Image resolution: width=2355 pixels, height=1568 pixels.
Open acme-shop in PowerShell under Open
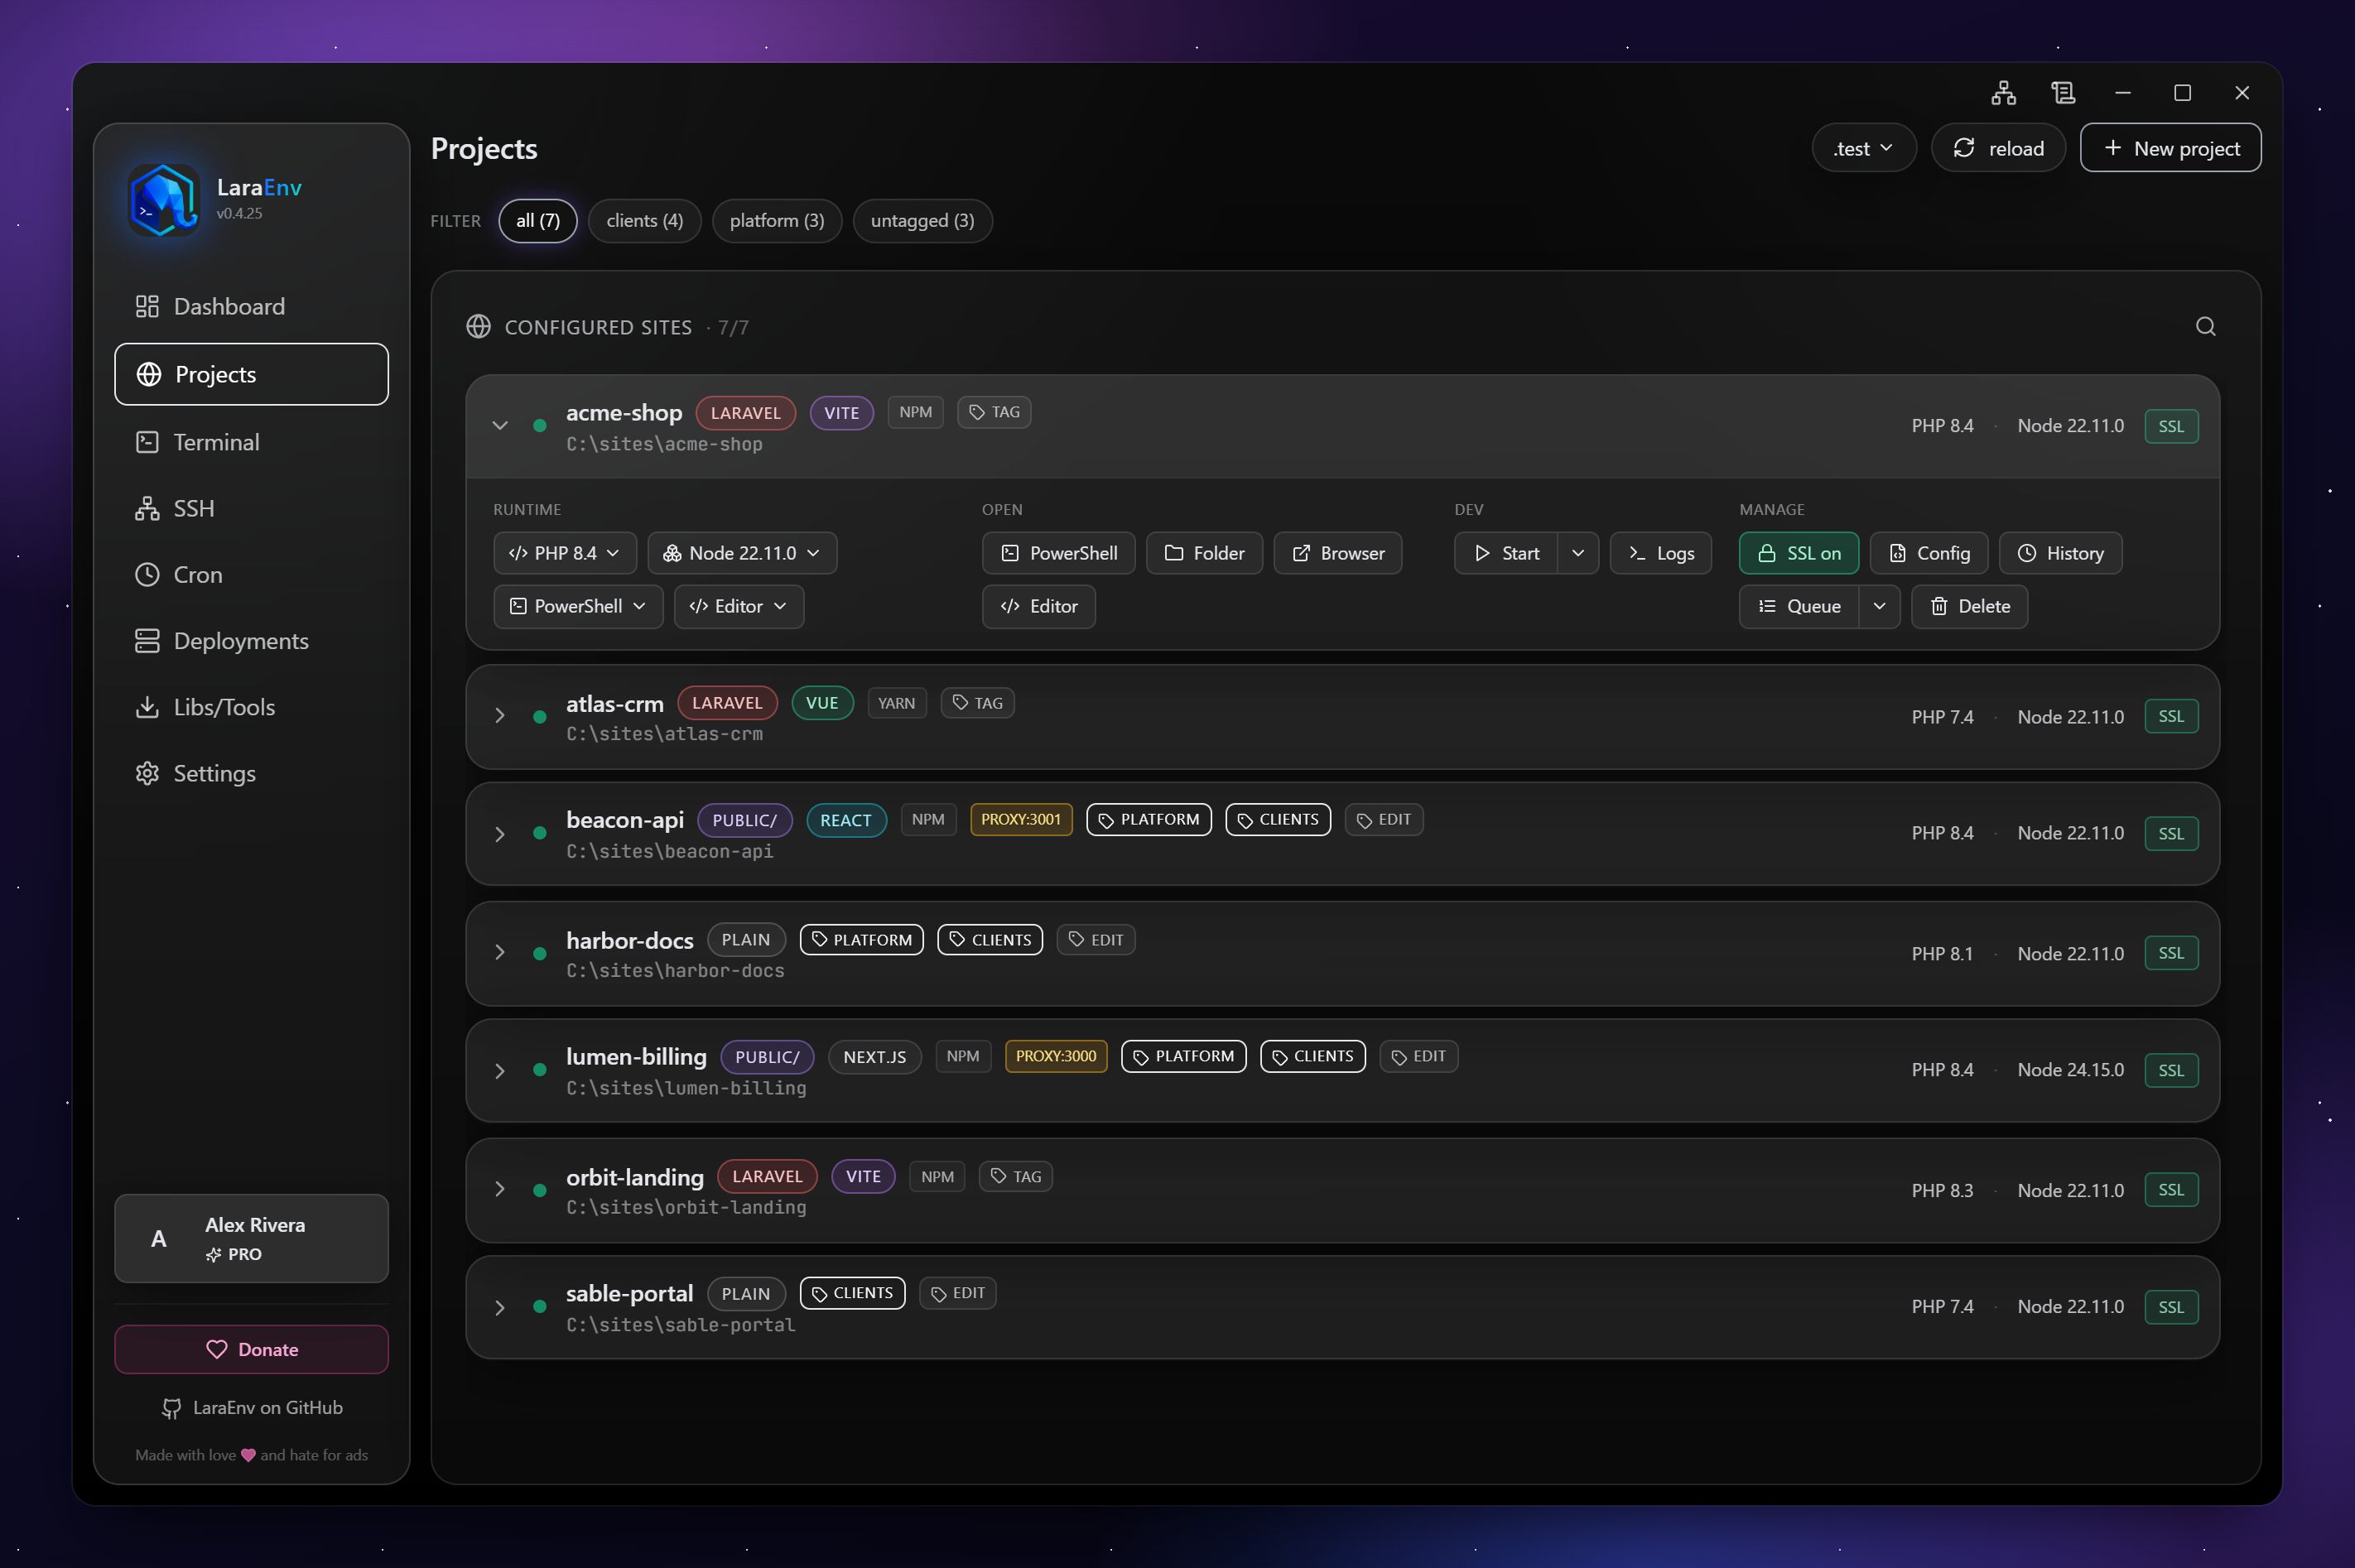click(1058, 553)
